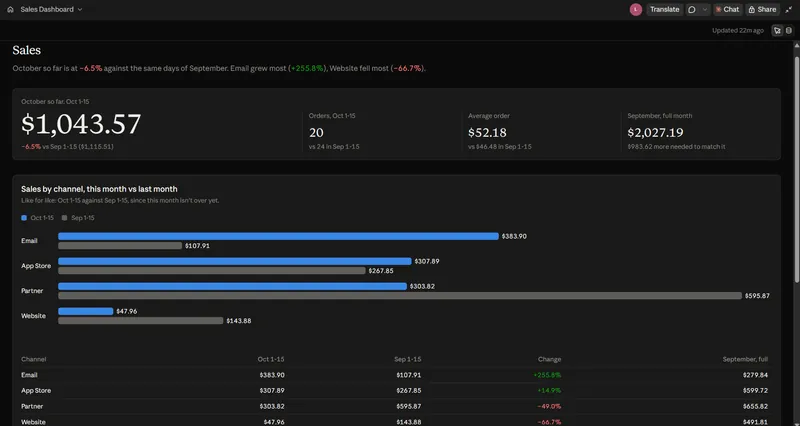Click "Sales by channel, this month vs last month"

point(99,189)
